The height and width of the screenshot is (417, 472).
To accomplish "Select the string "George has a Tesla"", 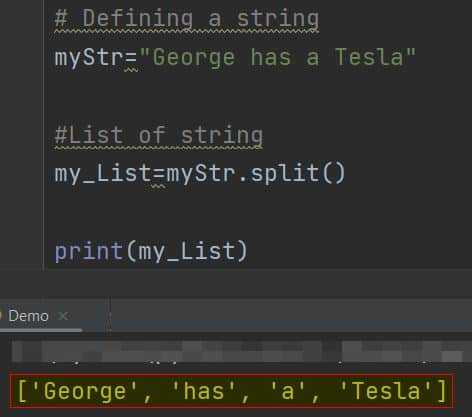I will (277, 57).
